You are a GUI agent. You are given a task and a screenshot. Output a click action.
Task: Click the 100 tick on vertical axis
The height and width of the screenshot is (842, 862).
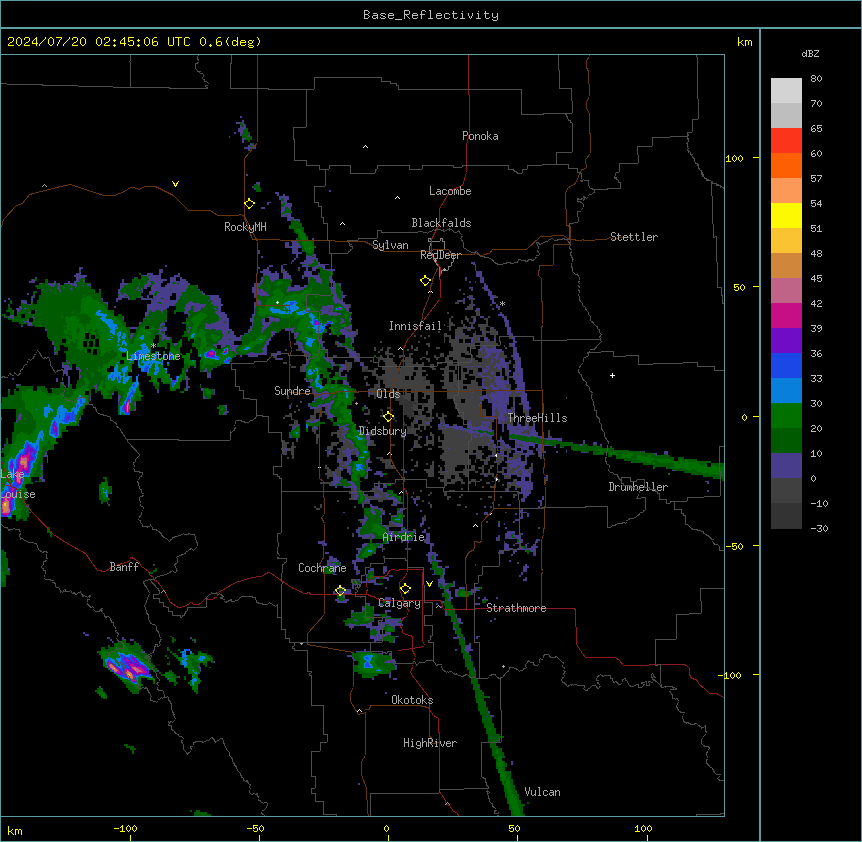pos(734,158)
